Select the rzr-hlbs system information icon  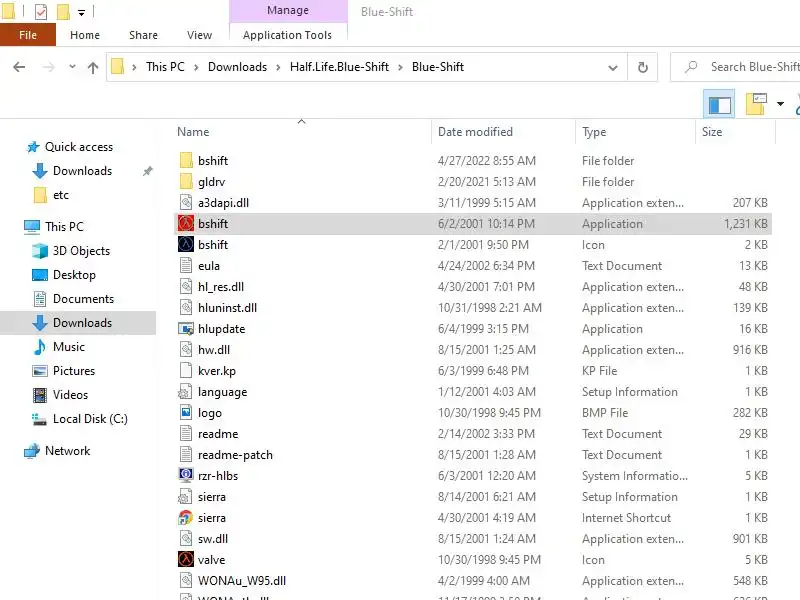coord(186,476)
